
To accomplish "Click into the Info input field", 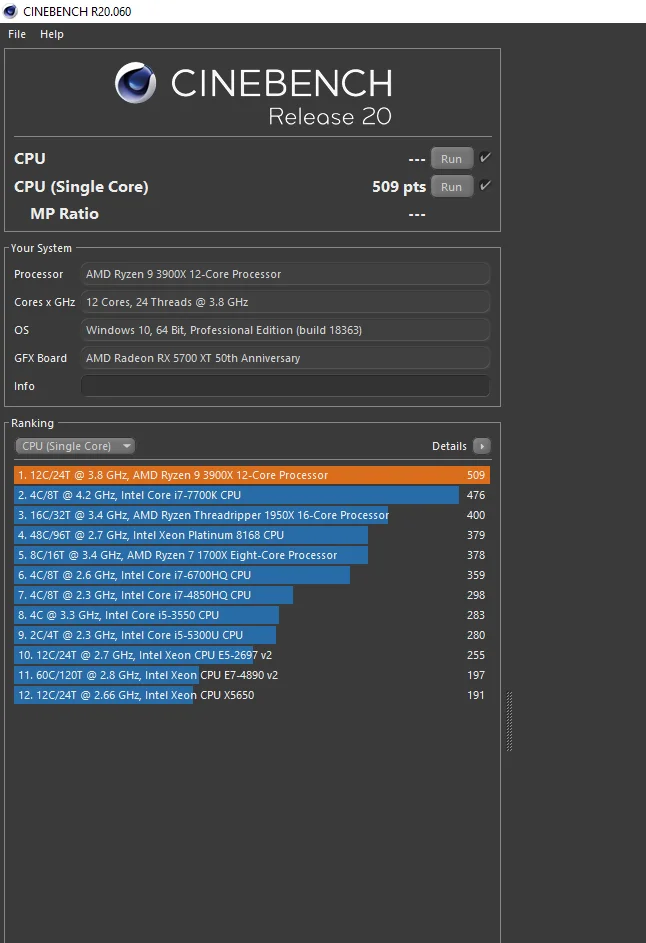I will pyautogui.click(x=285, y=386).
